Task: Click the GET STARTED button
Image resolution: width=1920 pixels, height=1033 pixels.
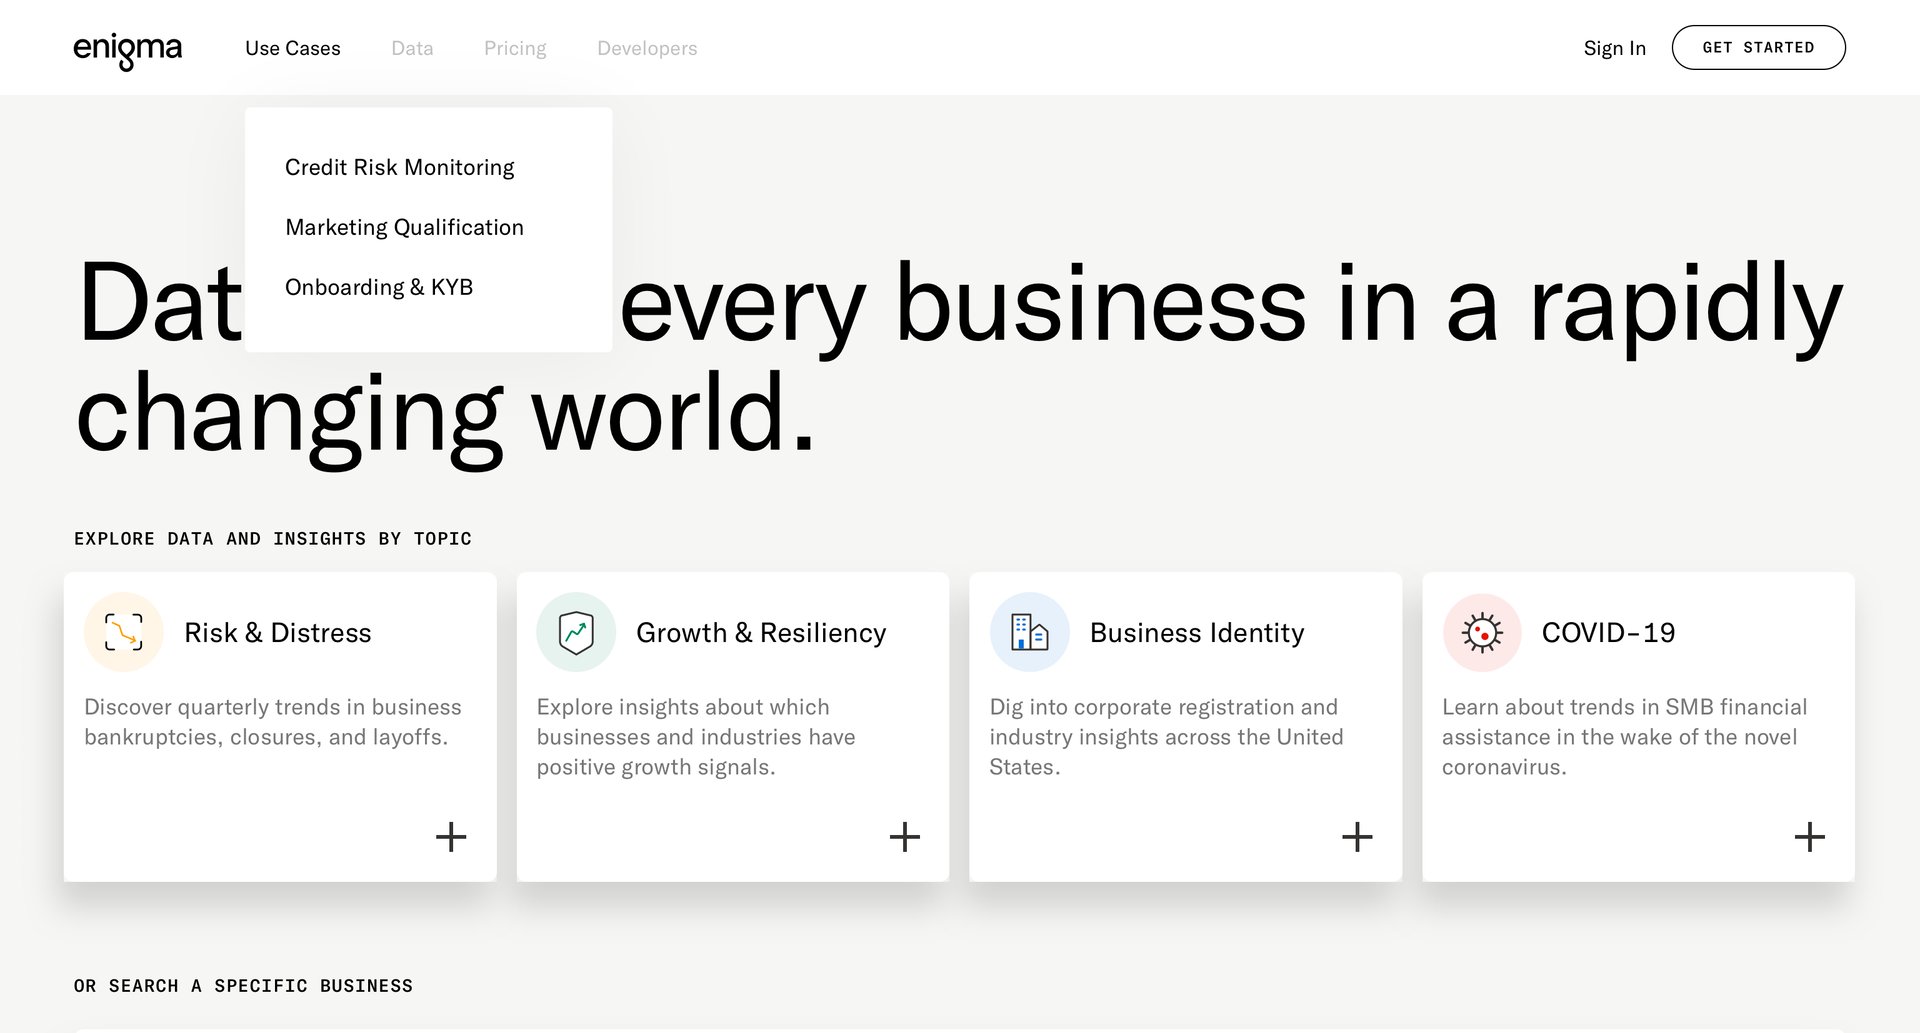Action: pyautogui.click(x=1758, y=46)
